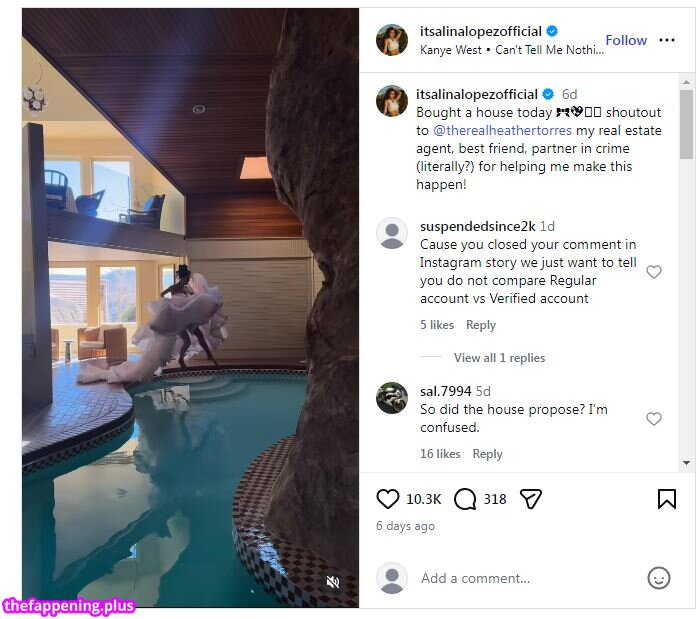Like sal.7994's comment heart
Viewport: 697px width, 619px height.
[654, 419]
